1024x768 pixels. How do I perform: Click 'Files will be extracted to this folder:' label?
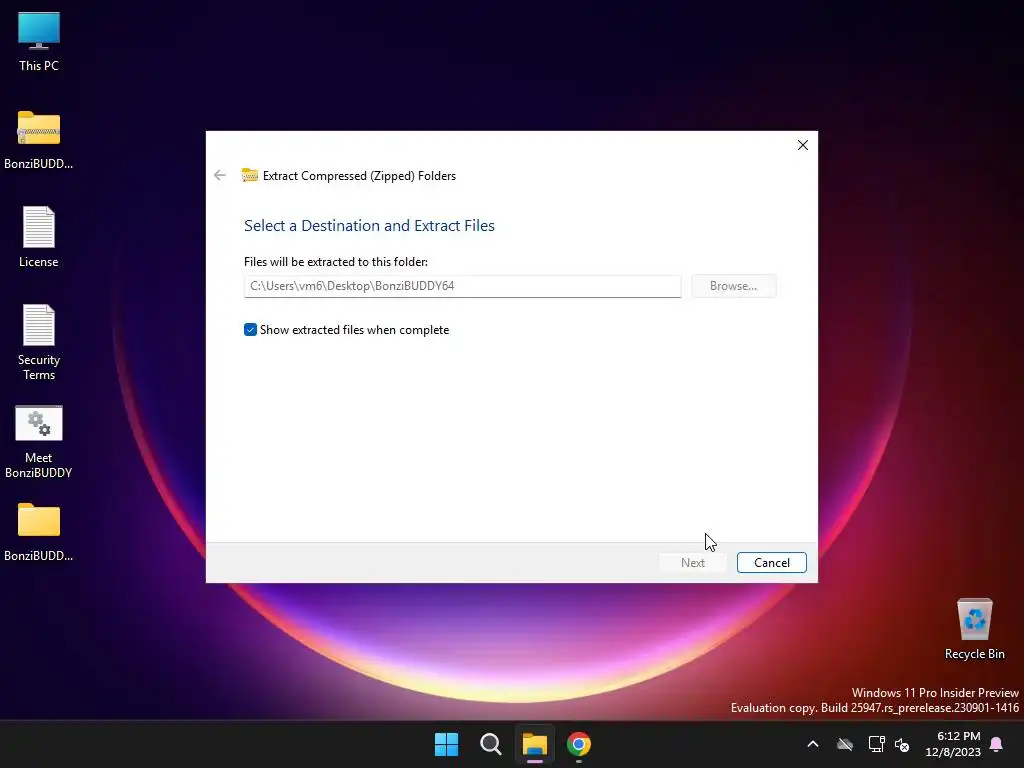coord(336,262)
